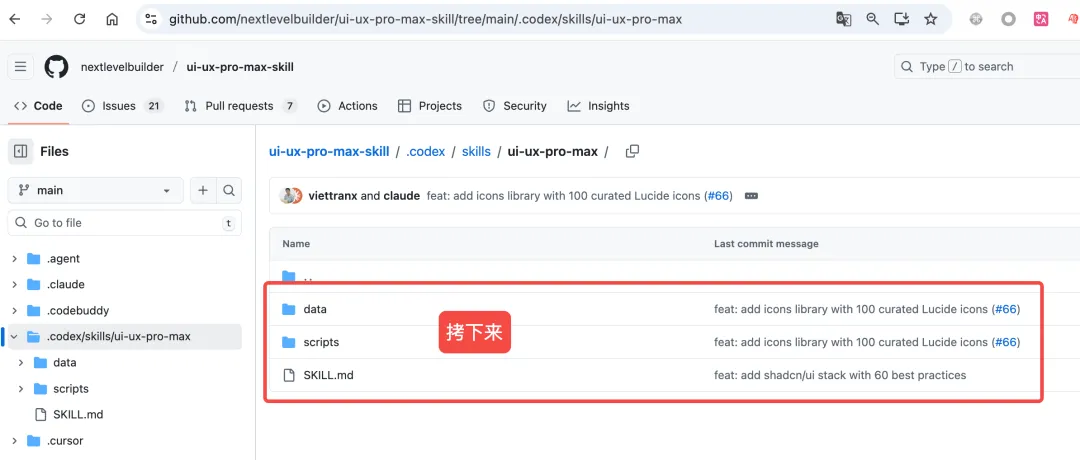Switch to the Issues tab
1080x460 pixels.
pyautogui.click(x=121, y=106)
